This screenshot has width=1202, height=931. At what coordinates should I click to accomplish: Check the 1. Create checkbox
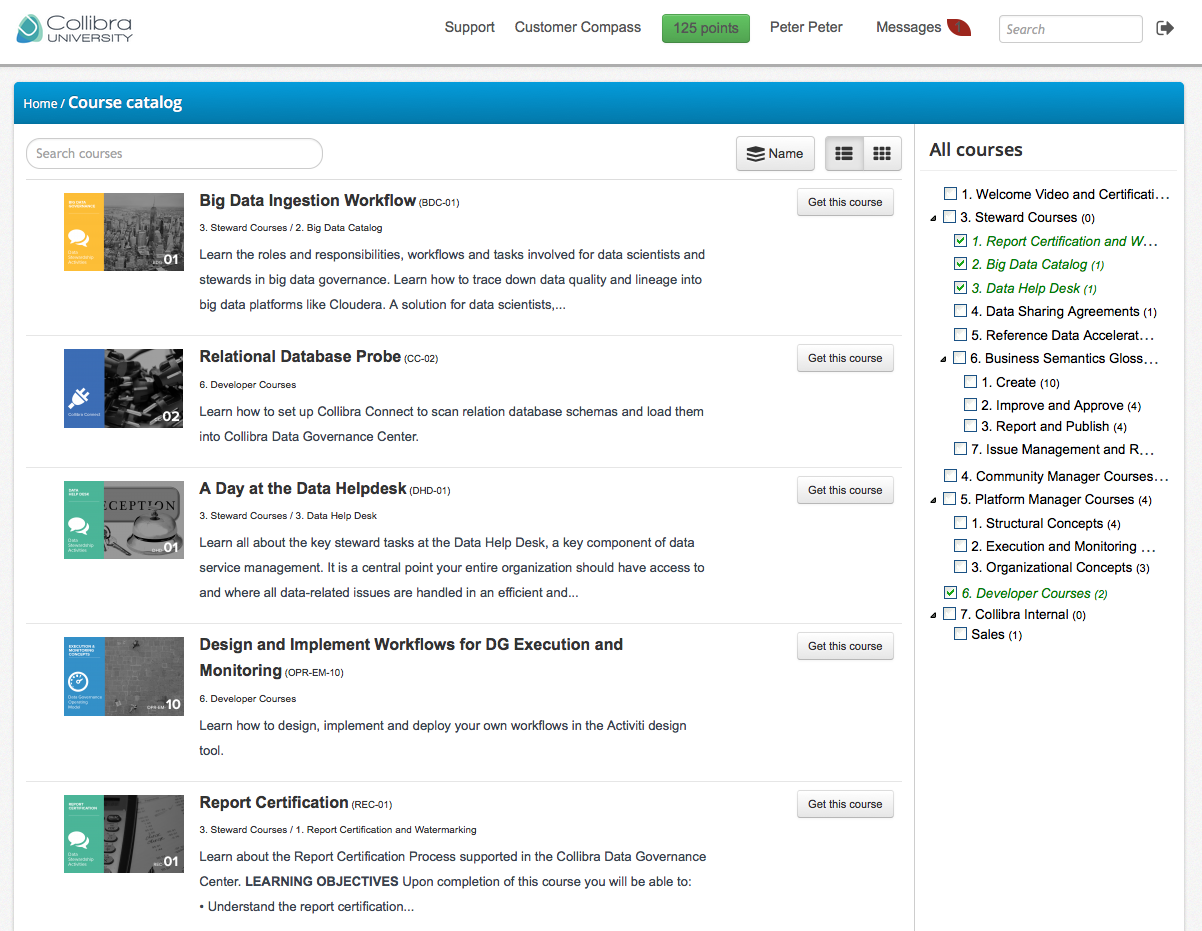point(970,382)
